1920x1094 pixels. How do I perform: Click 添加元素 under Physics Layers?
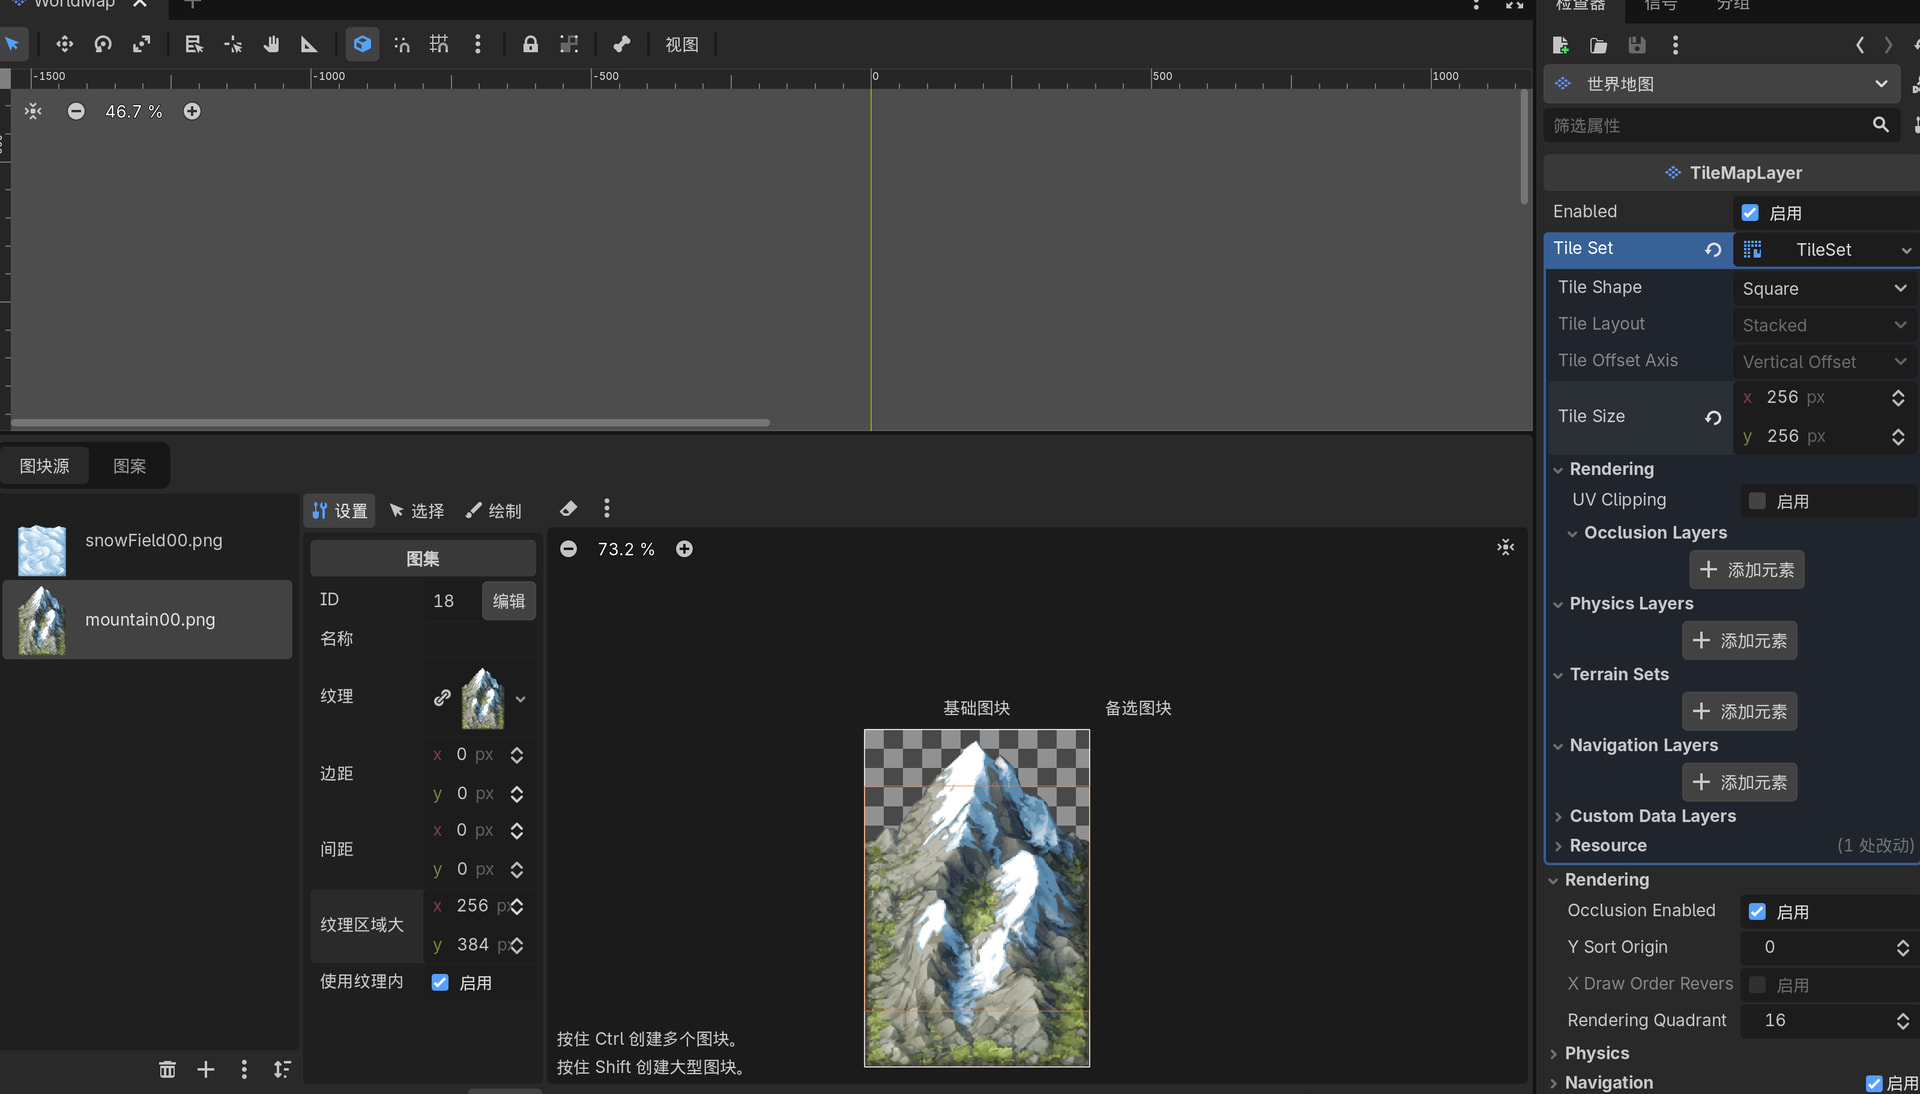click(1739, 641)
